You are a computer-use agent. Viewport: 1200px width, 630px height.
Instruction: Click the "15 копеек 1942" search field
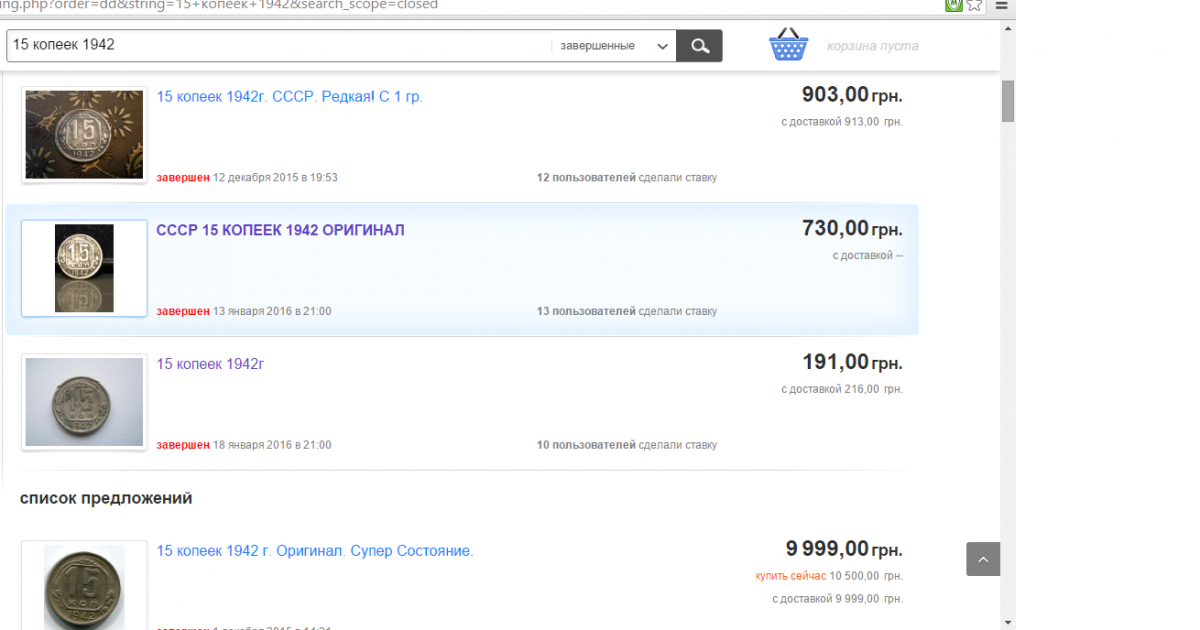278,46
